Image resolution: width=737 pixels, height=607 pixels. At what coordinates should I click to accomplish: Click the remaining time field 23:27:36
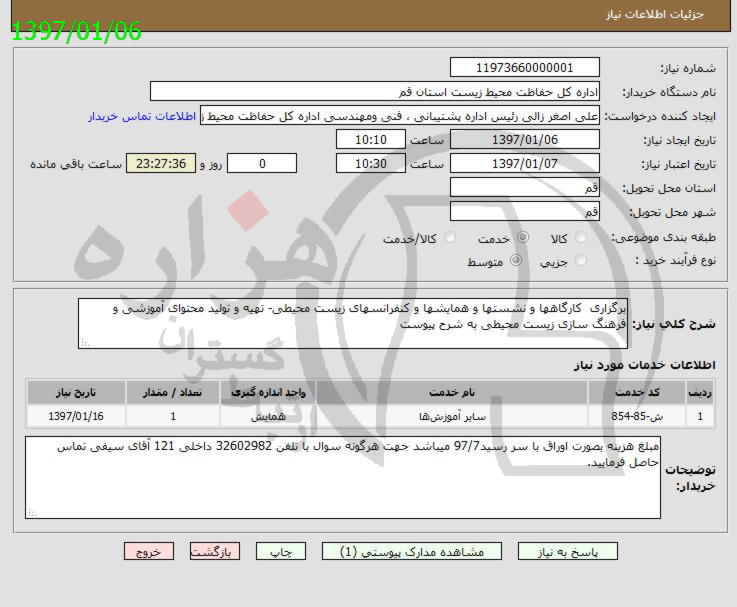tap(161, 164)
